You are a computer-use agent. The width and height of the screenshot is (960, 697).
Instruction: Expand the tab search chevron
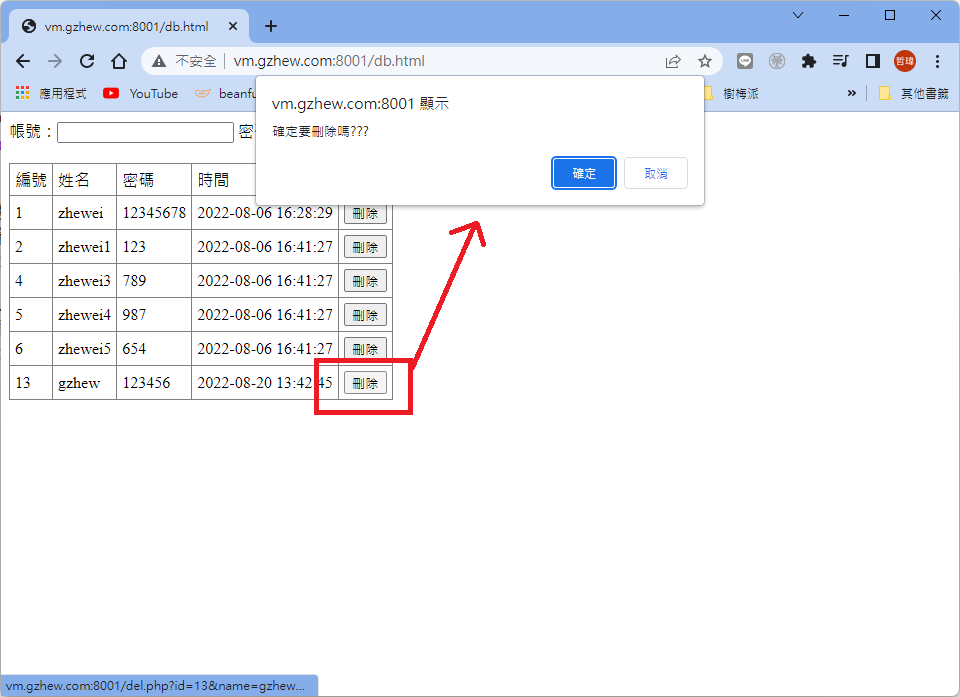[x=798, y=15]
